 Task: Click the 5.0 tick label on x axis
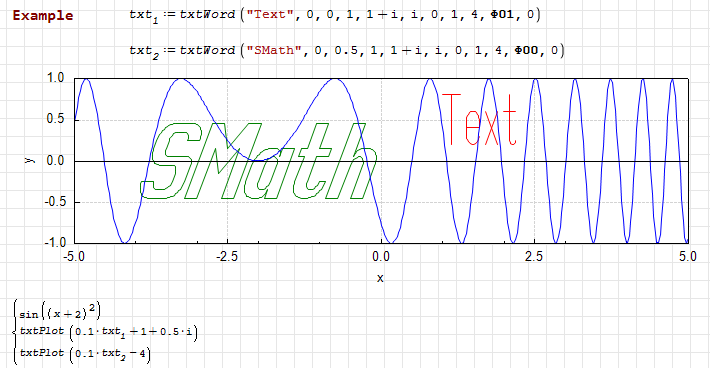coord(687,257)
